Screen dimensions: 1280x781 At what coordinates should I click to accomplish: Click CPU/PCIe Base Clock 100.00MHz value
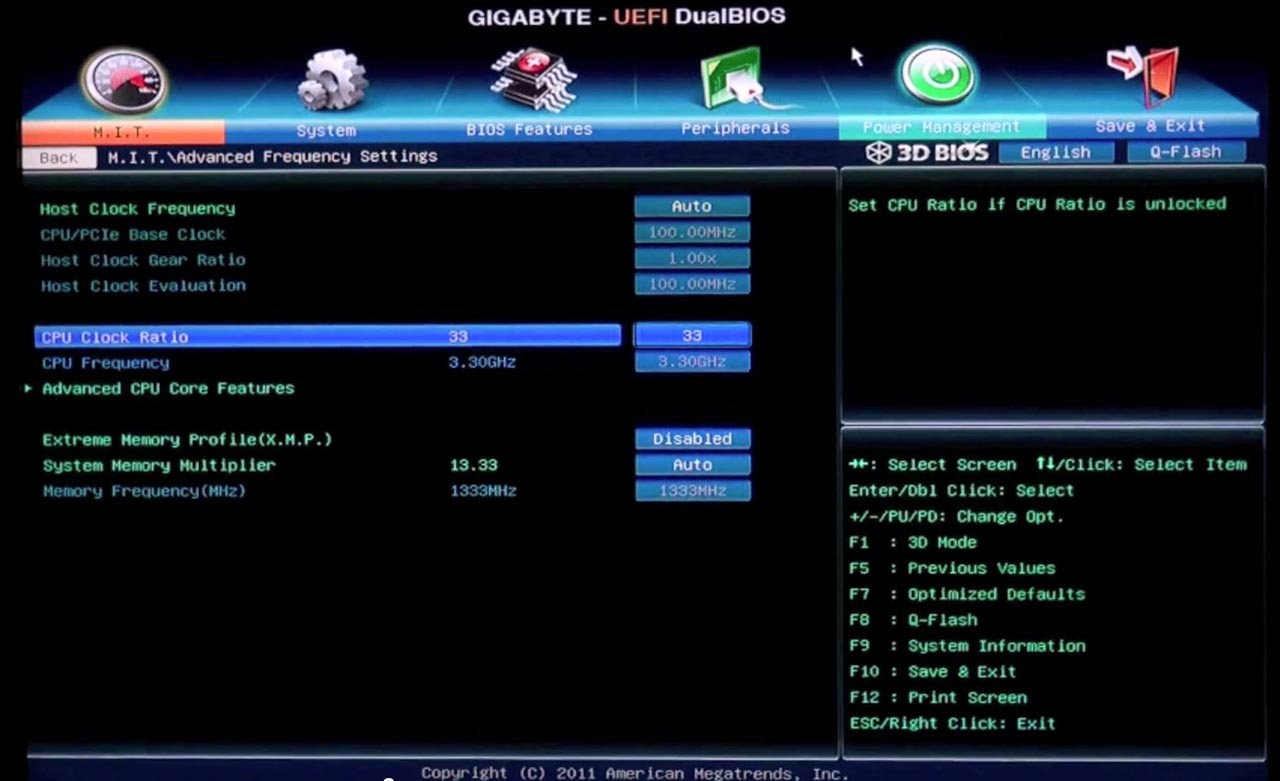(x=692, y=233)
